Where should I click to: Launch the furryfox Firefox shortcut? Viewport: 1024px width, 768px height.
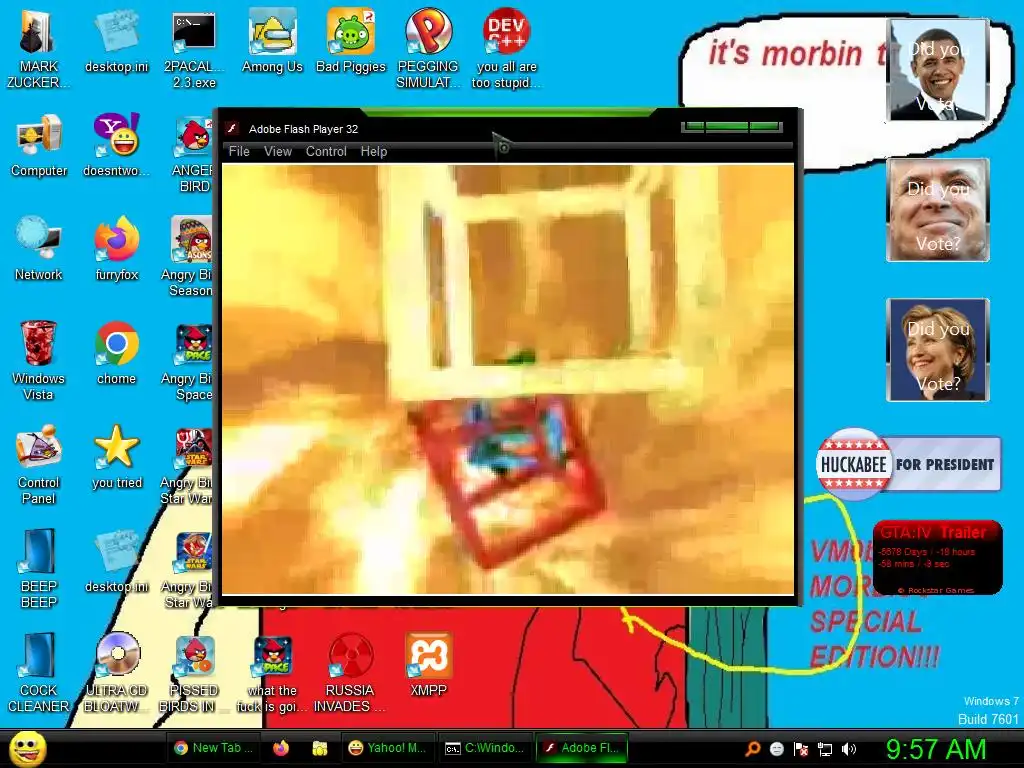tap(116, 249)
